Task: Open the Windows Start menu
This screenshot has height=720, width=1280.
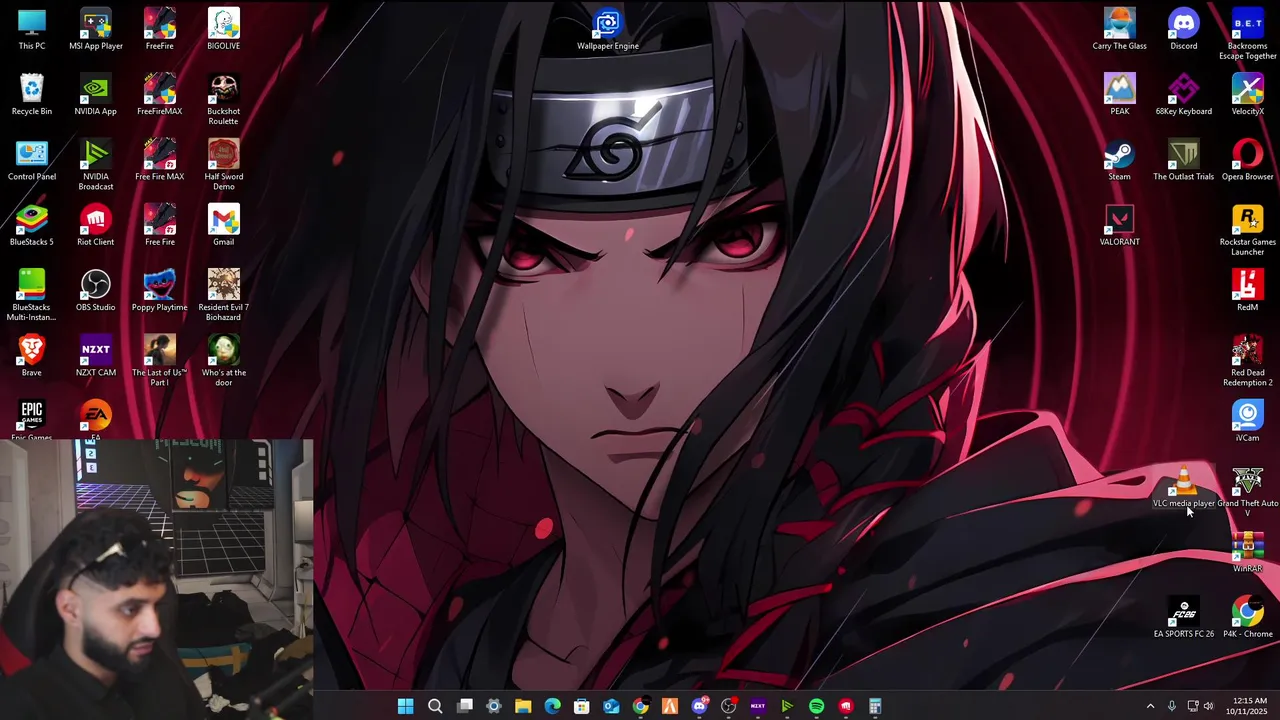Action: pyautogui.click(x=405, y=707)
